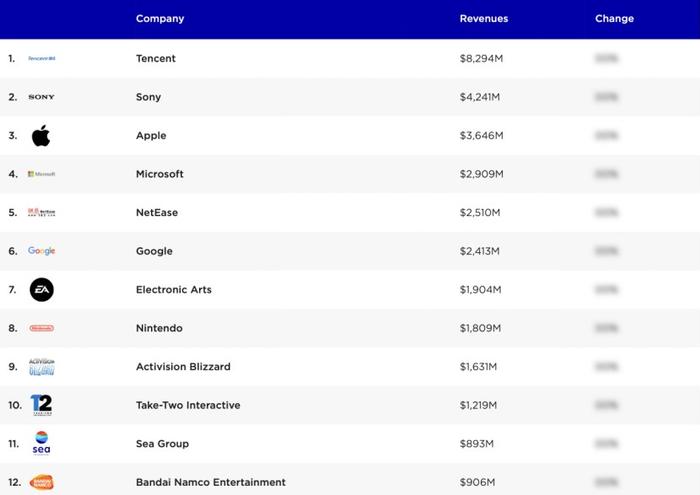Screen dimensions: 700x495
Task: Click the Microsoft logo
Action: pyautogui.click(x=42, y=174)
